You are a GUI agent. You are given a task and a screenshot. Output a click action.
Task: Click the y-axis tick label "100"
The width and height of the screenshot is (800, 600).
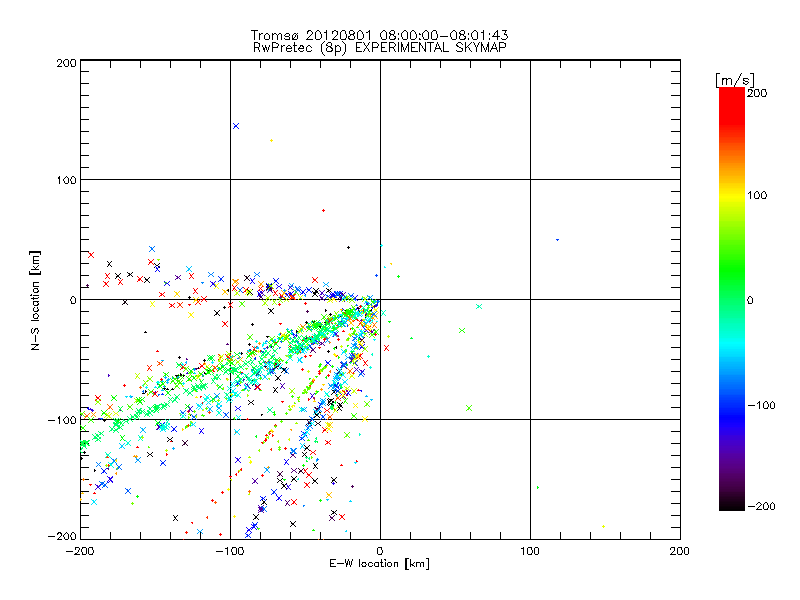click(x=66, y=180)
